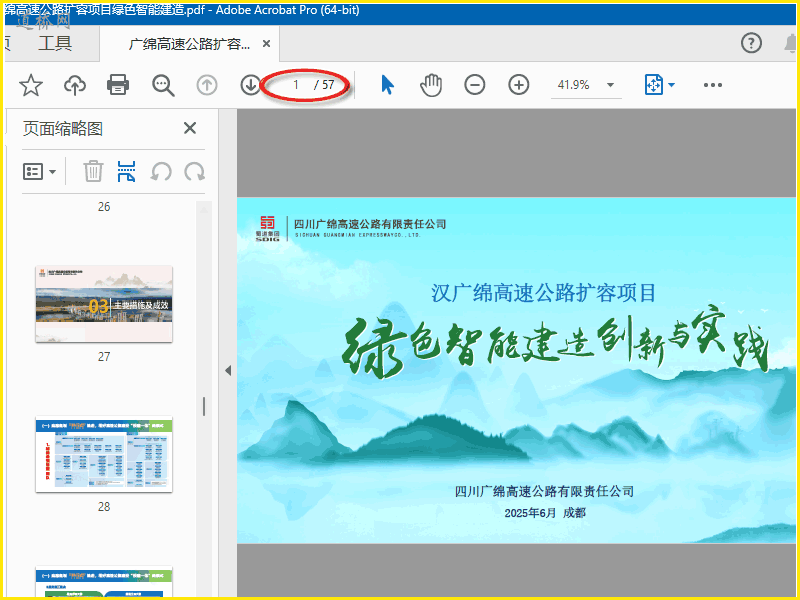Rotate page clockwise

pos(194,171)
